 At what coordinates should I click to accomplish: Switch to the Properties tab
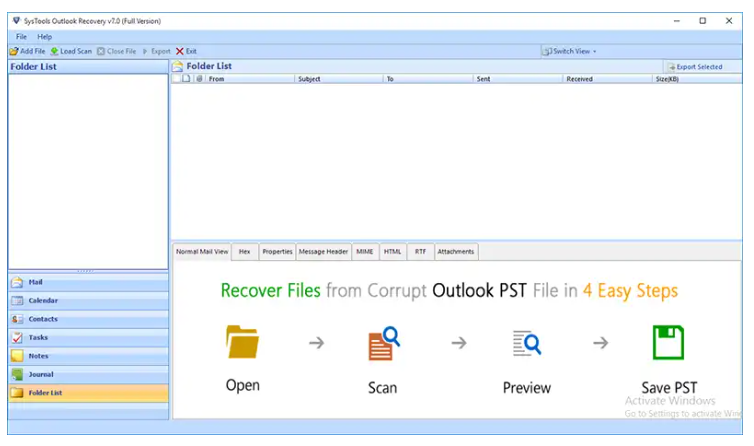tap(277, 252)
